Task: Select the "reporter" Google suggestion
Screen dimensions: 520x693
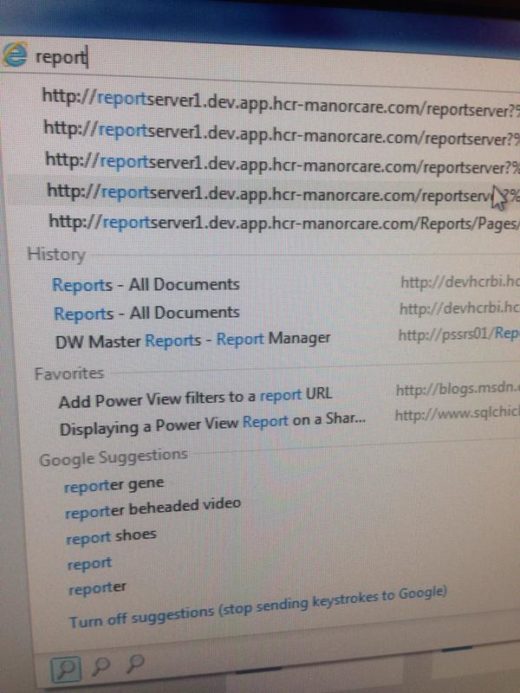Action: coord(97,589)
